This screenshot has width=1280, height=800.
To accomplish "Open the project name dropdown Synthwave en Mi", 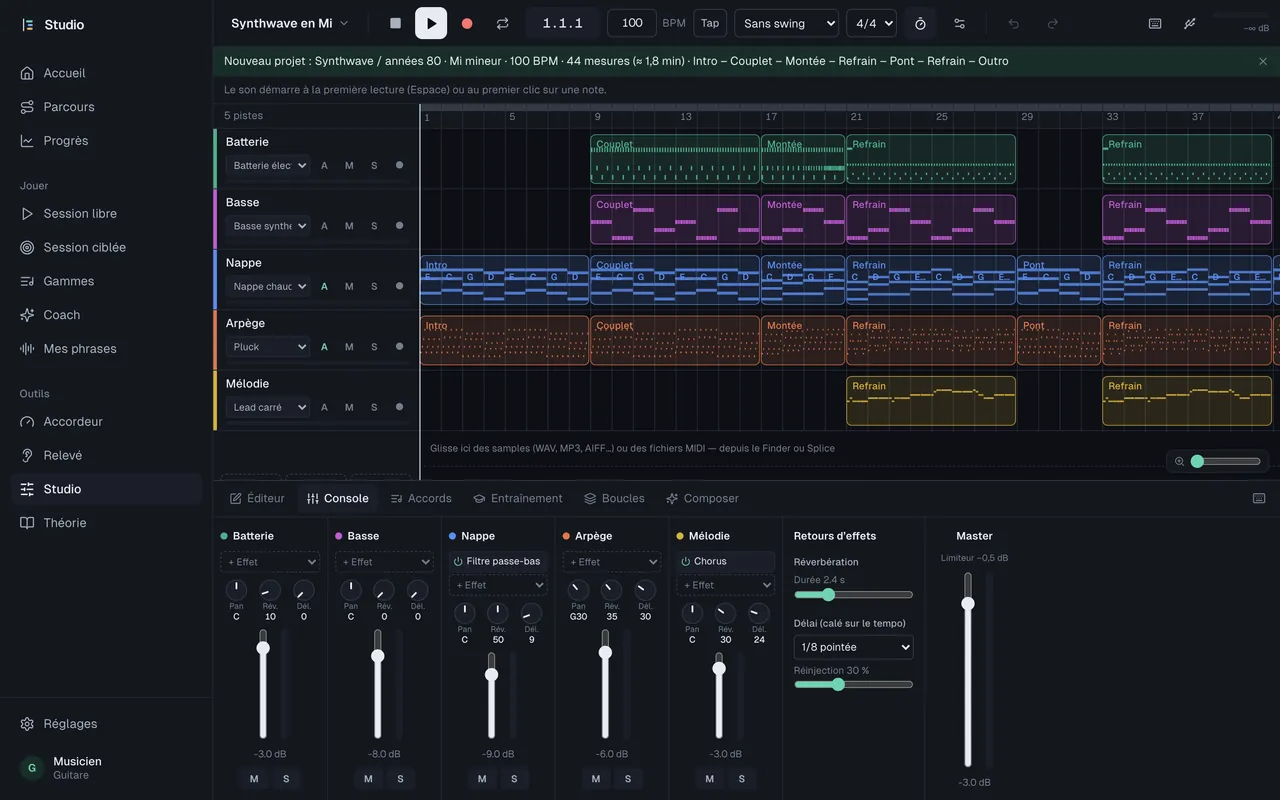I will (x=290, y=23).
